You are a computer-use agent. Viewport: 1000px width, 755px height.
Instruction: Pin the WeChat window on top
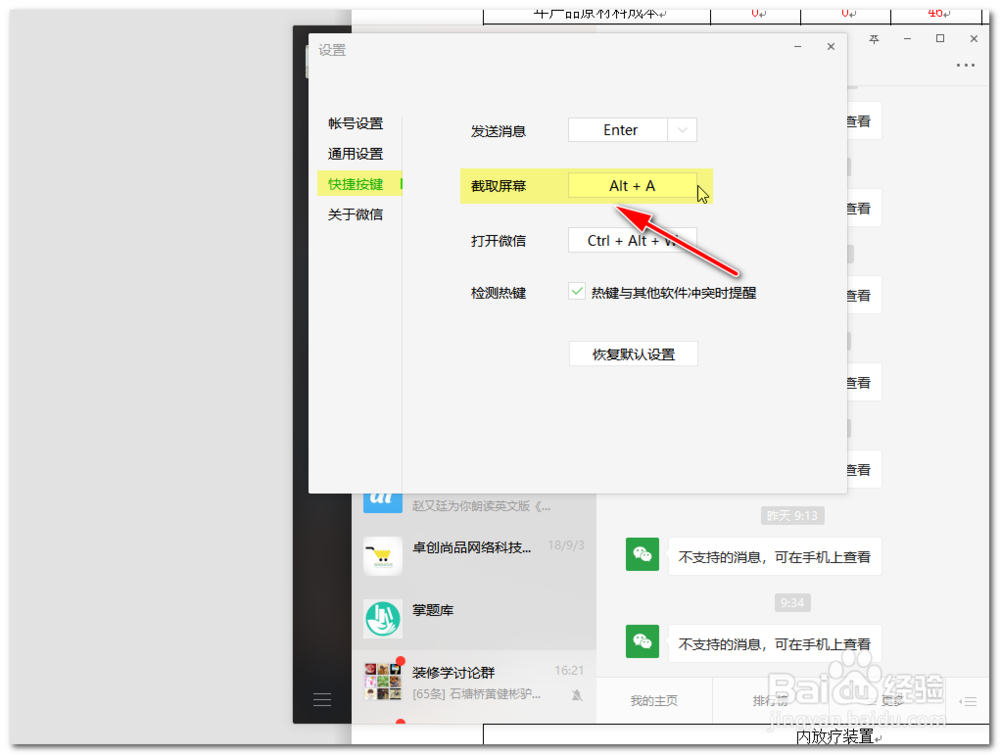[874, 39]
